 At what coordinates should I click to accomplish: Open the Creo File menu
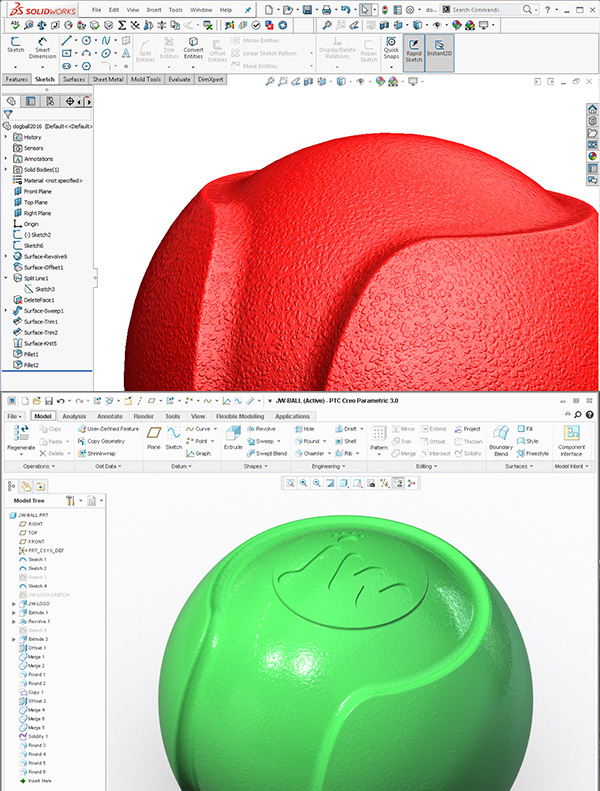15,416
